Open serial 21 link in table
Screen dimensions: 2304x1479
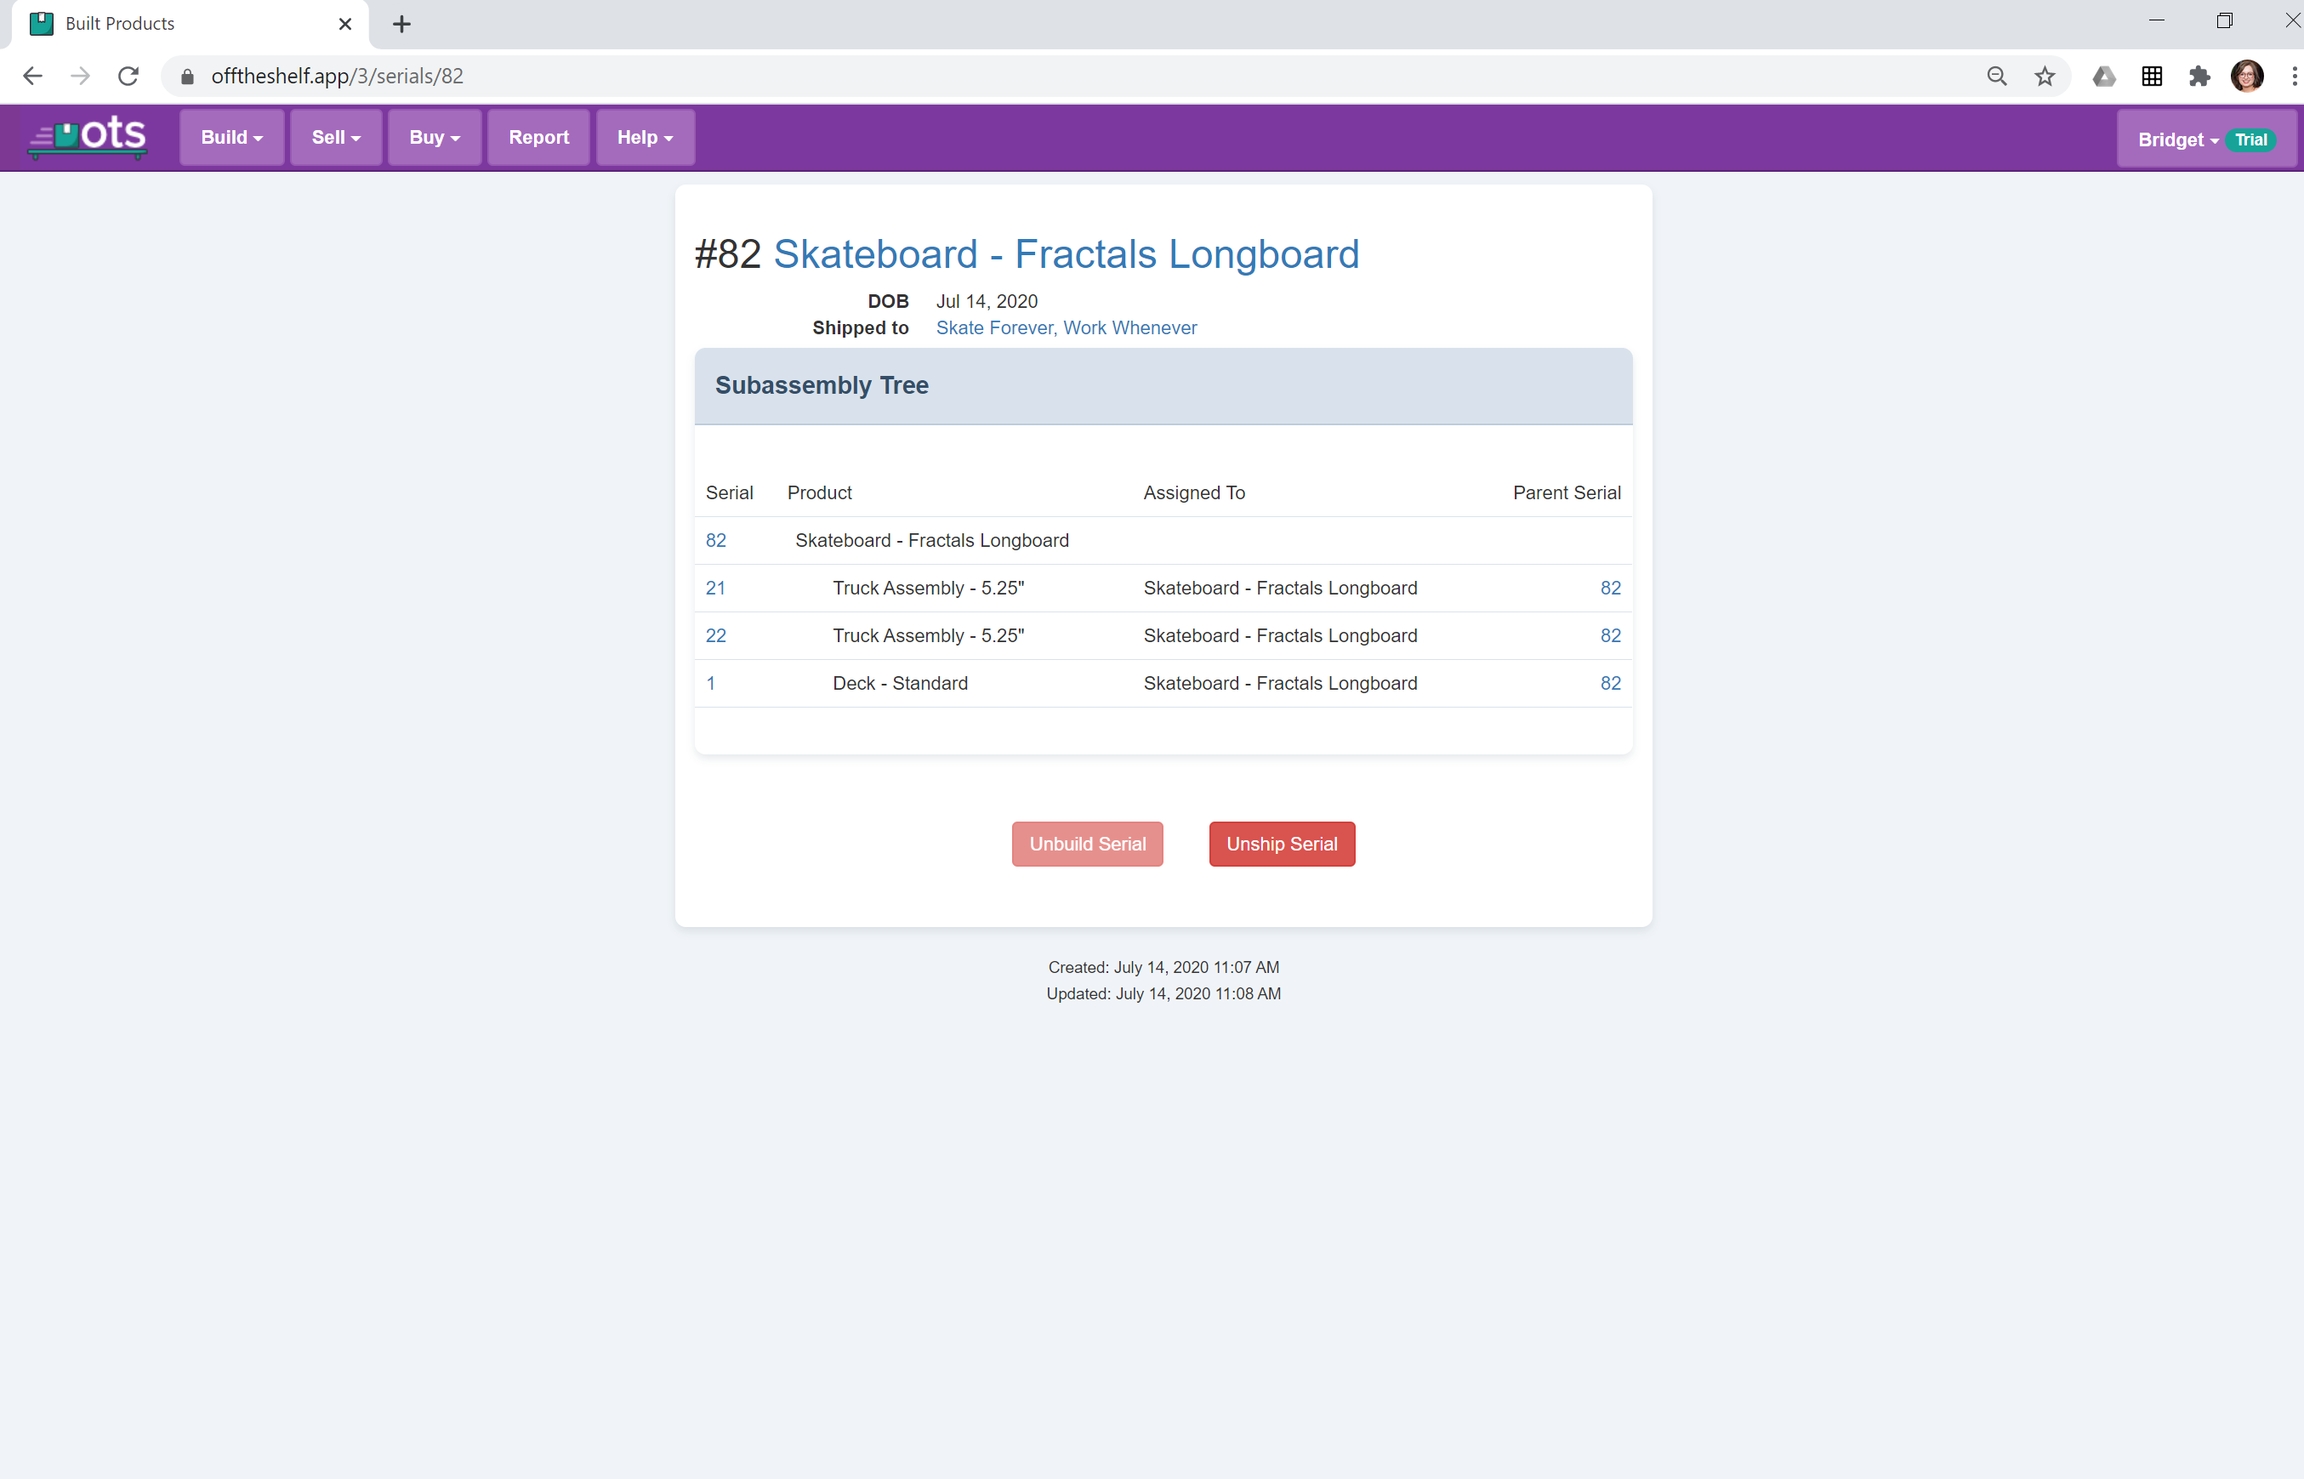pyautogui.click(x=715, y=588)
